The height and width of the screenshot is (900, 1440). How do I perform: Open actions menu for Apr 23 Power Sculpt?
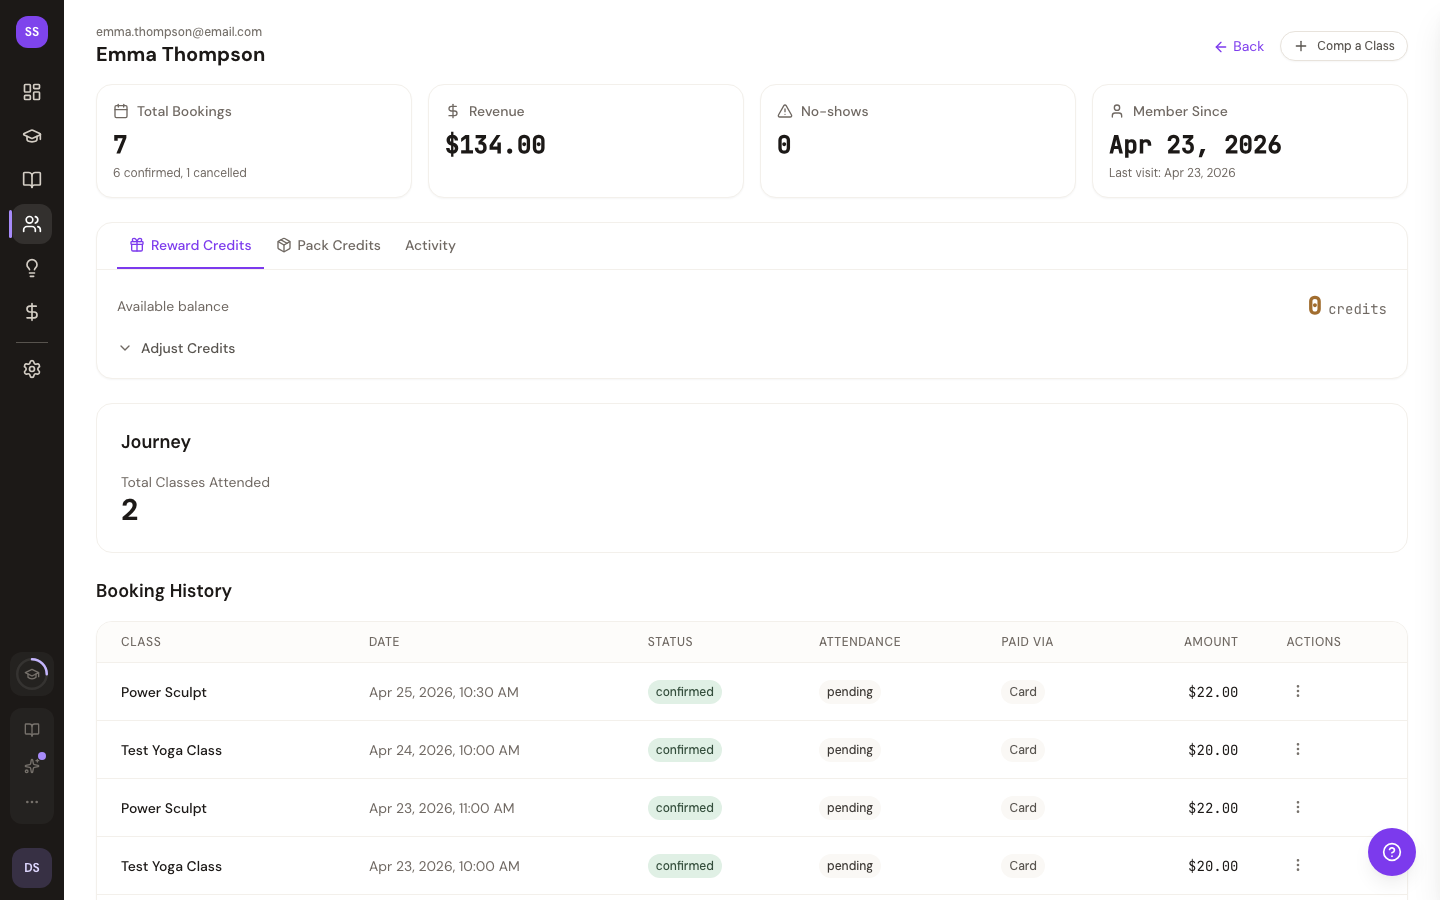1297,808
